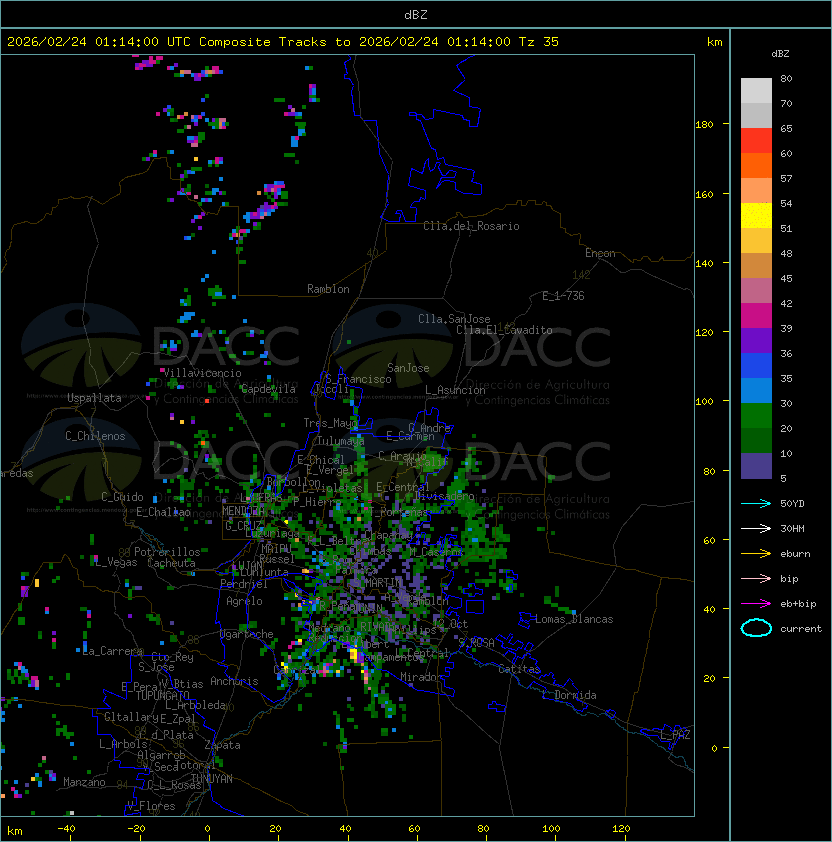The width and height of the screenshot is (832, 842).
Task: Click the 120 km horizontal axis tick
Action: [x=621, y=829]
